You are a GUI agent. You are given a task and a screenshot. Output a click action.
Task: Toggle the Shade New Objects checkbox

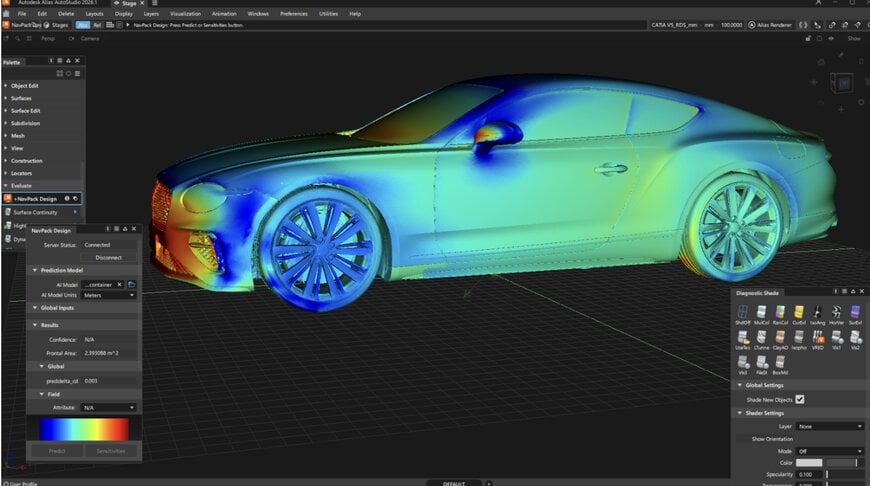[x=800, y=399]
